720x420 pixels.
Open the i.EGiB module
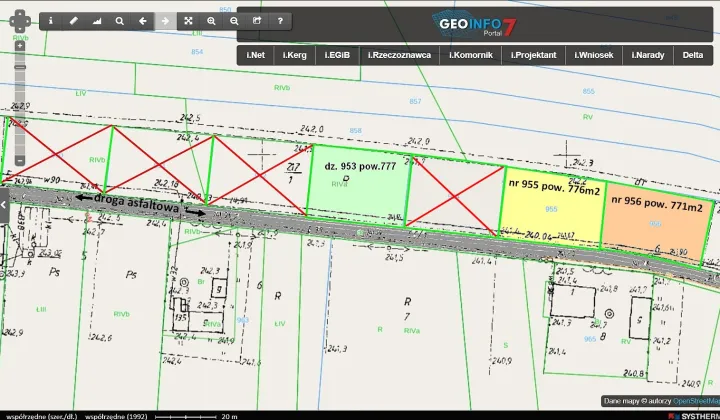pyautogui.click(x=337, y=55)
